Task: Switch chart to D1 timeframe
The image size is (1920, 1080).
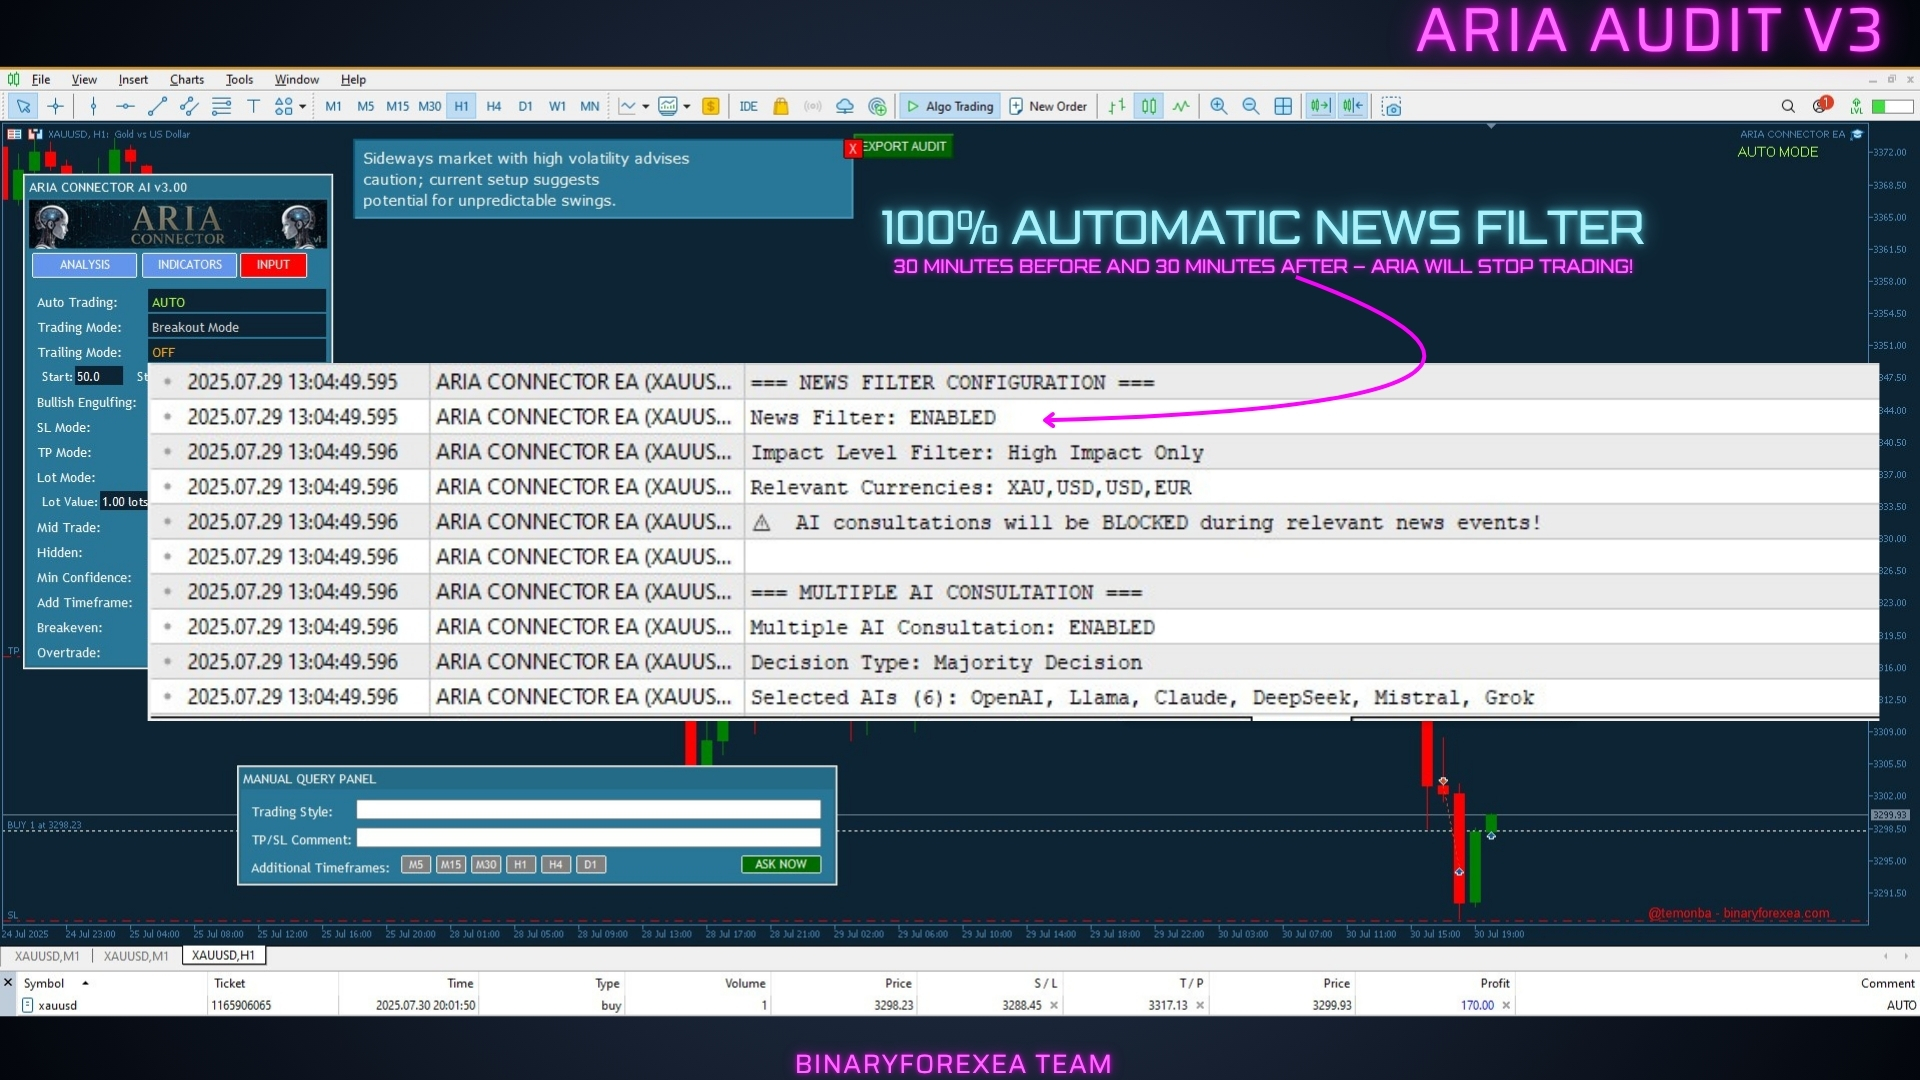Action: click(x=526, y=106)
